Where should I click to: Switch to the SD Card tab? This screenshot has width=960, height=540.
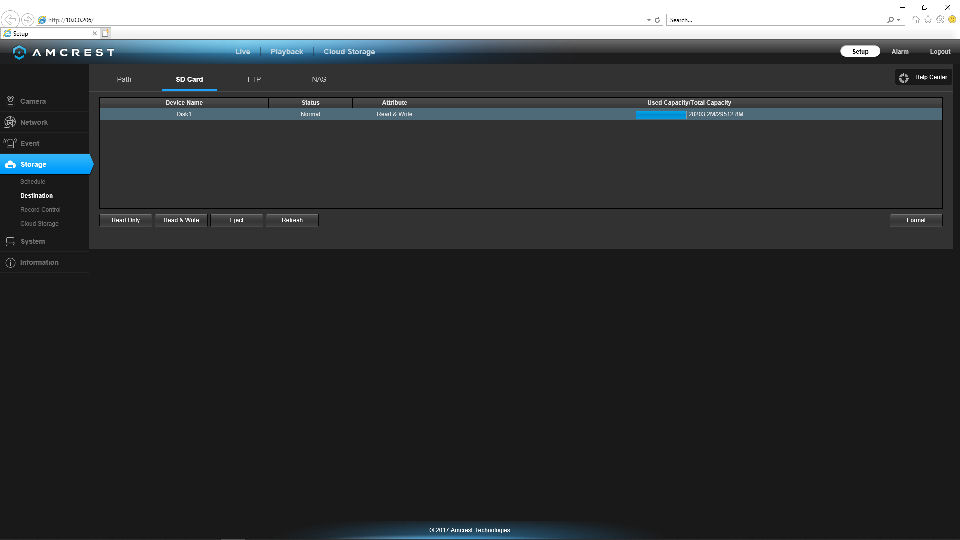(189, 80)
